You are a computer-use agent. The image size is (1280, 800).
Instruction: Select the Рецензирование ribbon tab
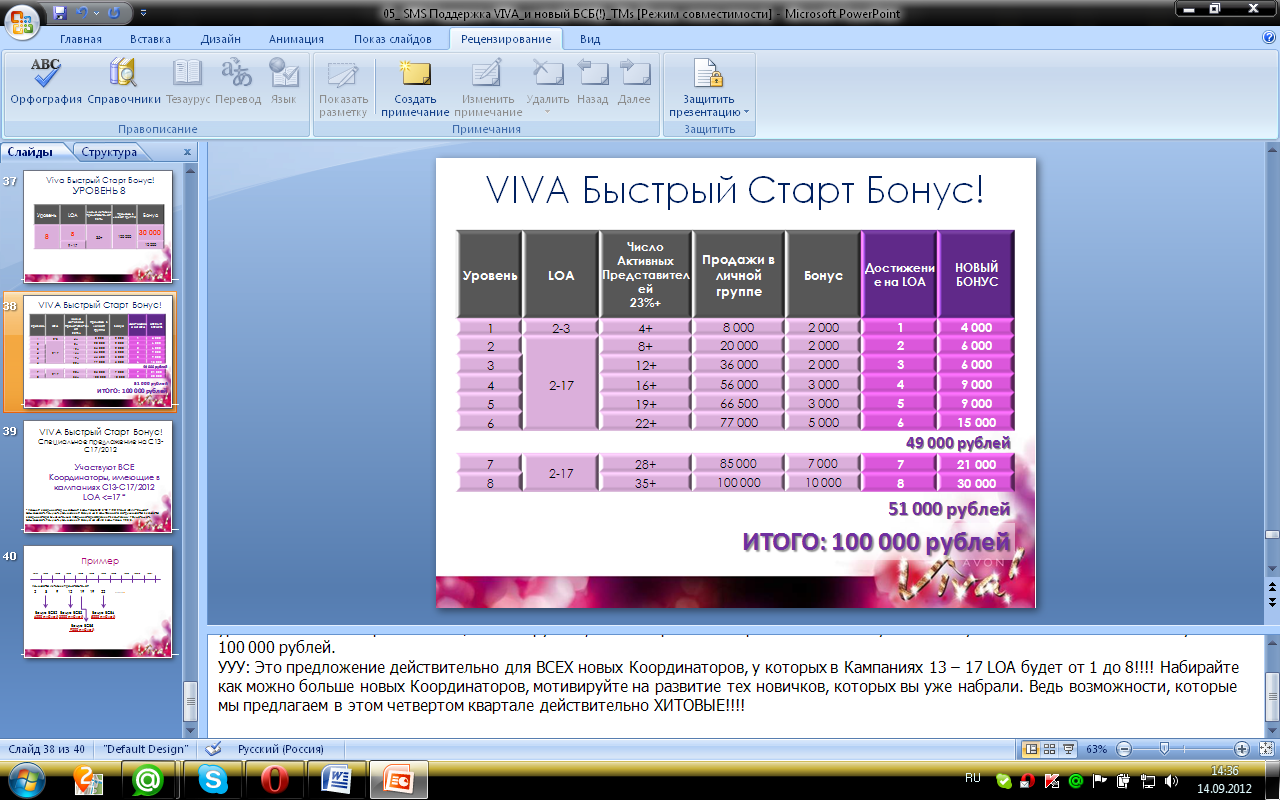(505, 39)
